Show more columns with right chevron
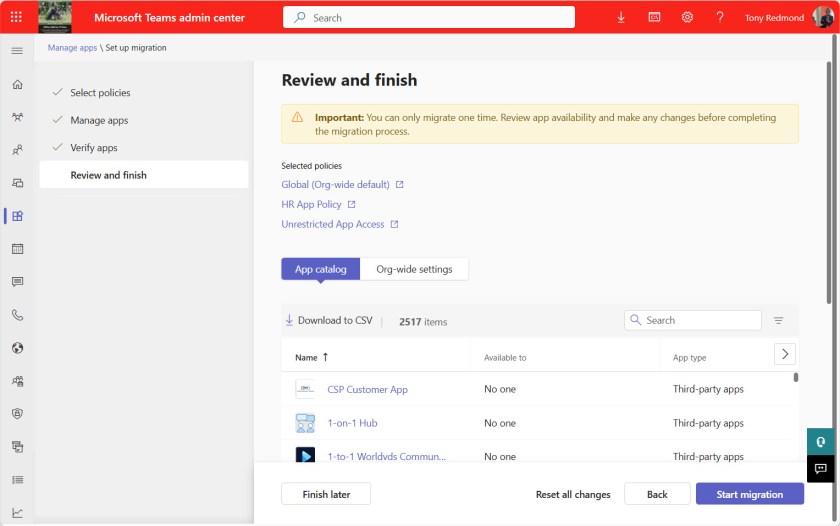Viewport: 840px width, 526px height. pos(785,354)
